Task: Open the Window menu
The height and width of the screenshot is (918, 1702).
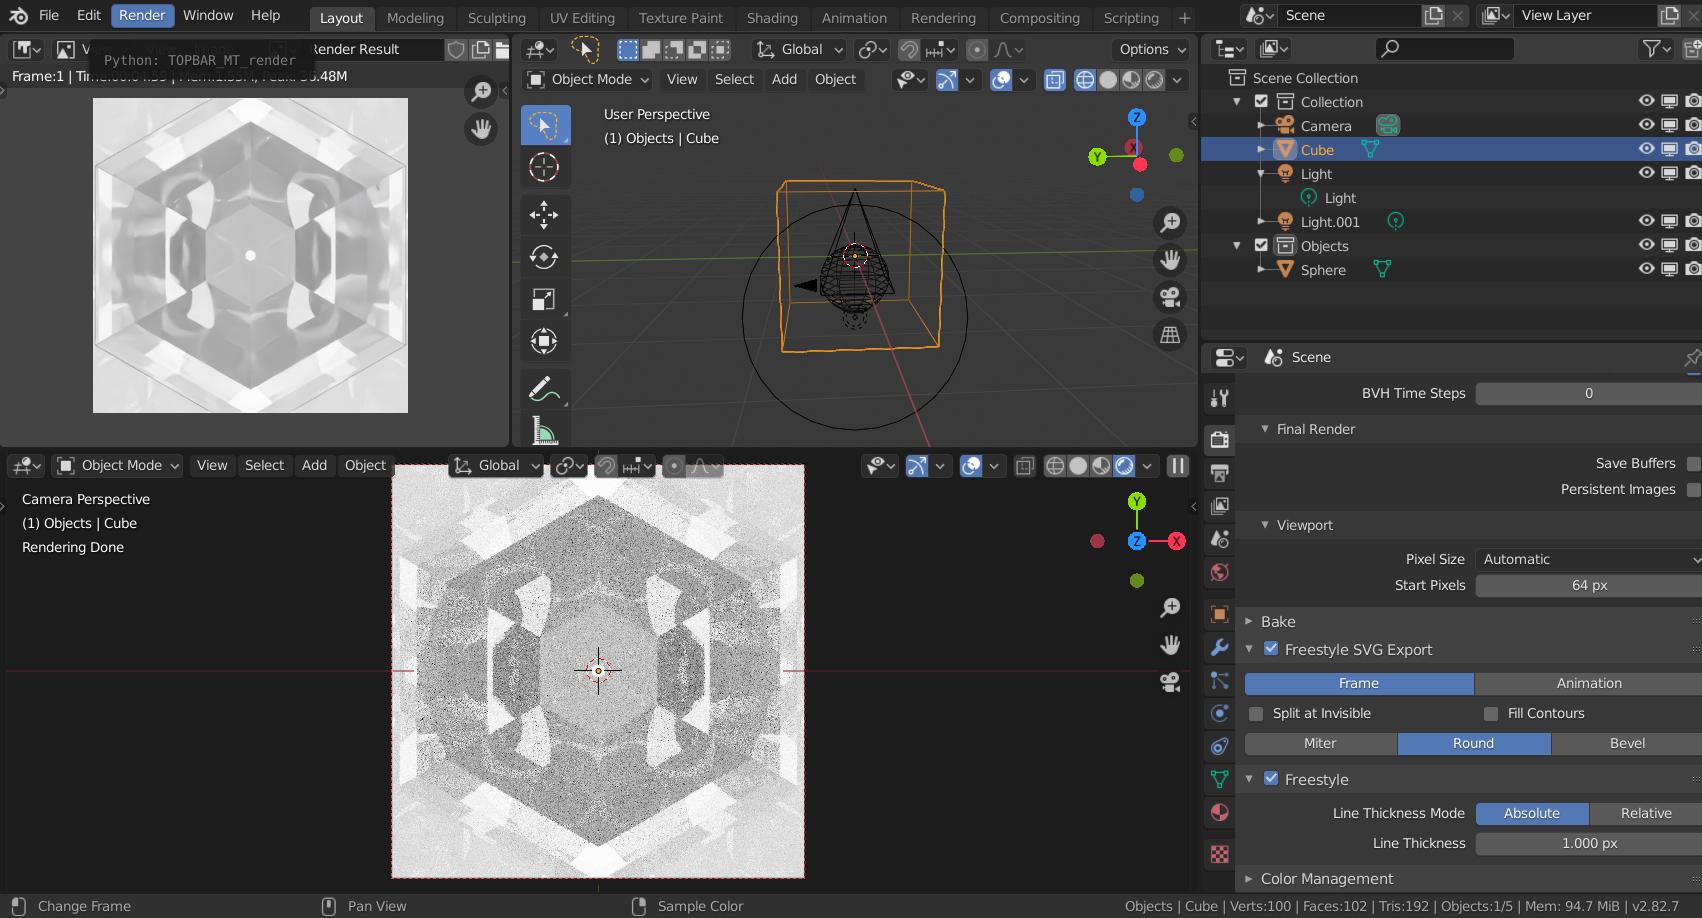Action: (x=208, y=15)
